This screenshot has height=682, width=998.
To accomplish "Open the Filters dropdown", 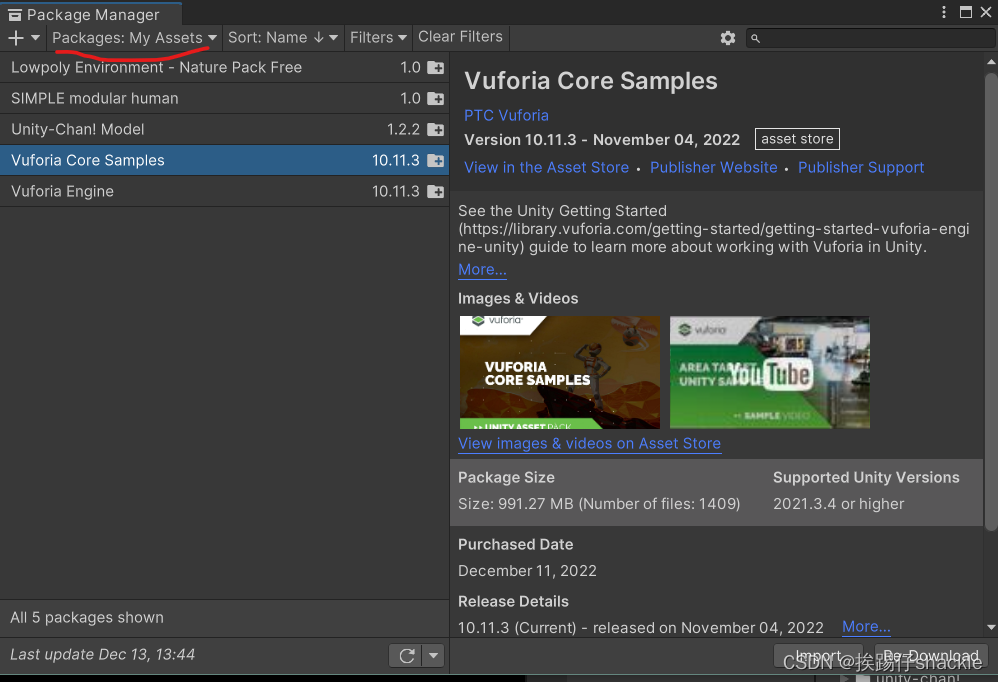I will tap(378, 38).
